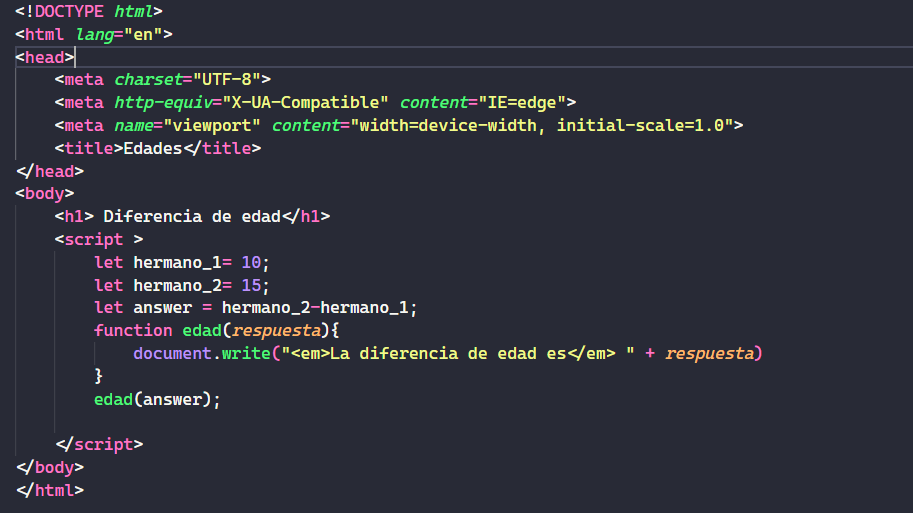Click the title text Edades

click(153, 148)
